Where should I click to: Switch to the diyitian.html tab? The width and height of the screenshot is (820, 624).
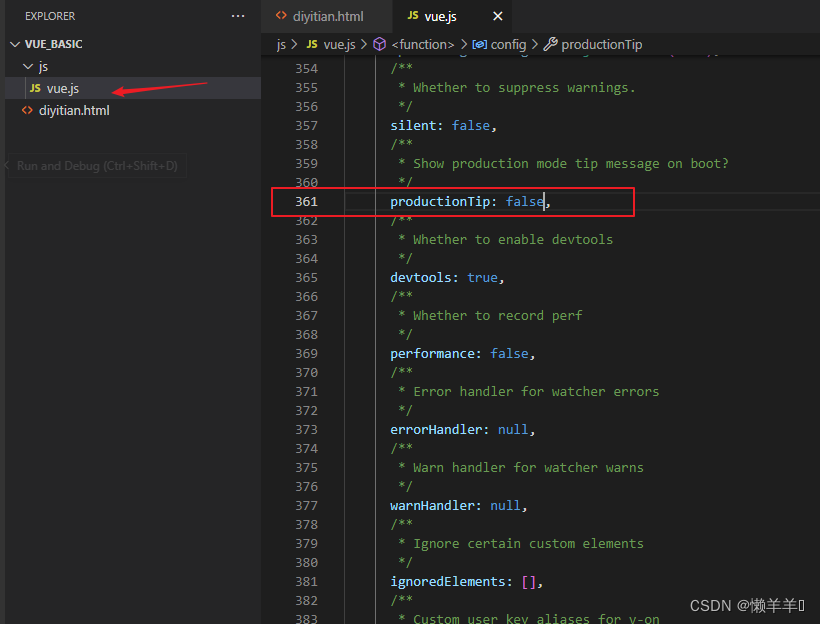tap(327, 17)
